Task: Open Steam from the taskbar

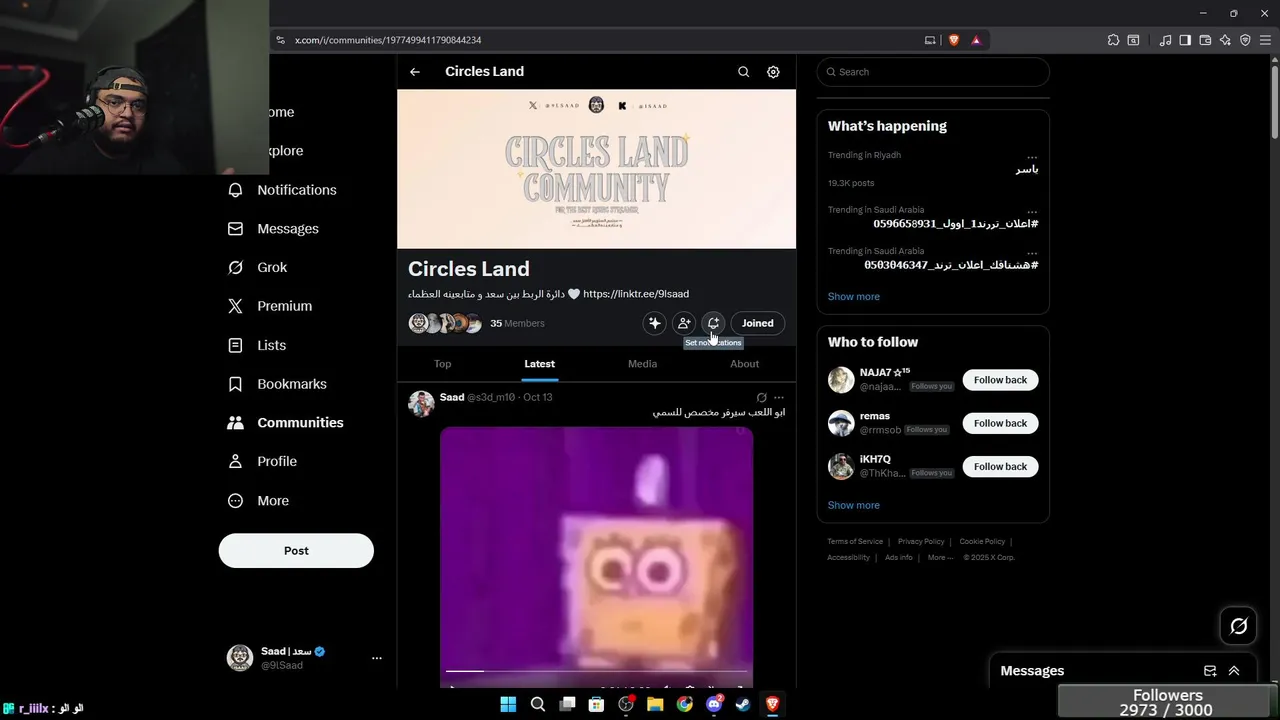Action: pos(743,704)
